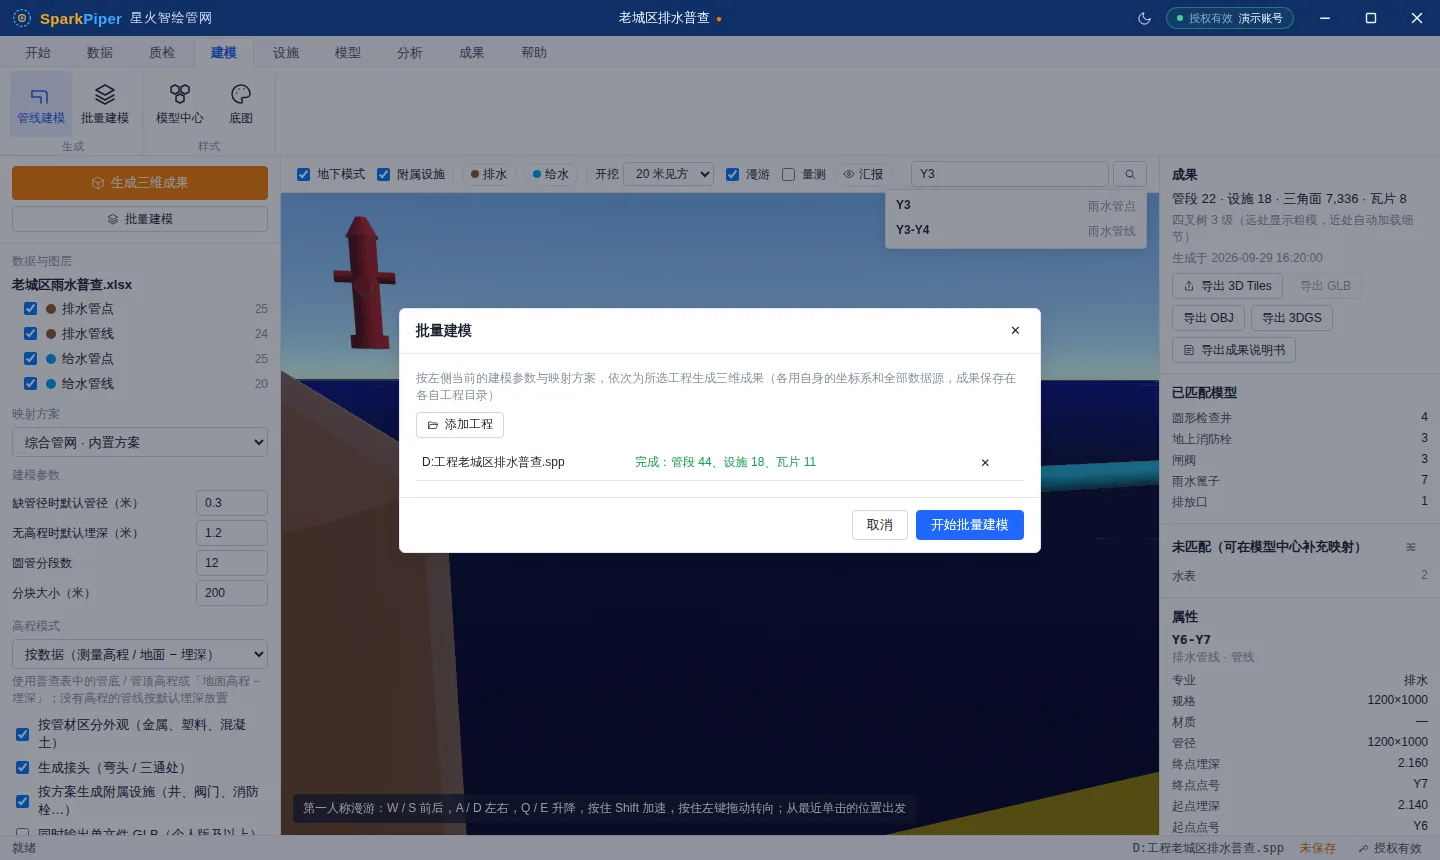
Task: Toggle 按管材区分外观 checkbox
Action: (x=23, y=734)
